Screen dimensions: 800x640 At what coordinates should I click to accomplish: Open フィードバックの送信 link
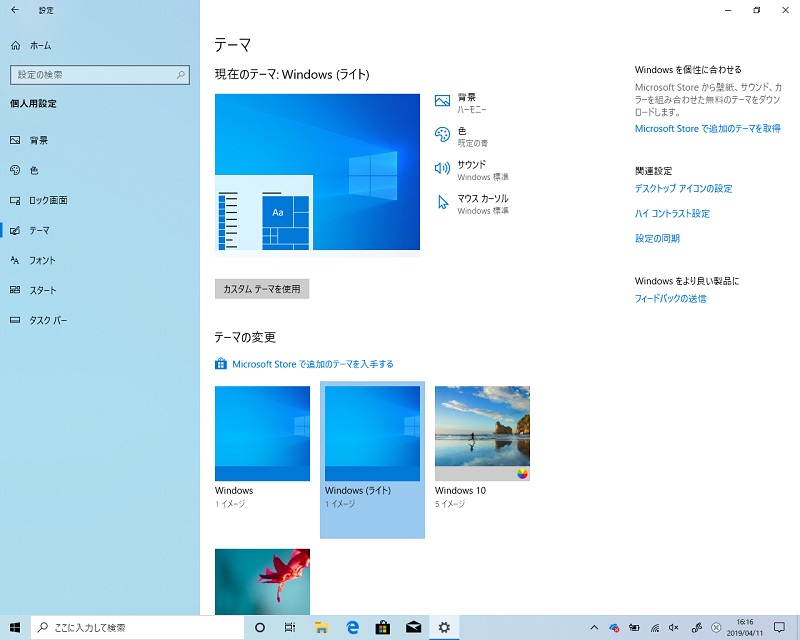tap(670, 299)
